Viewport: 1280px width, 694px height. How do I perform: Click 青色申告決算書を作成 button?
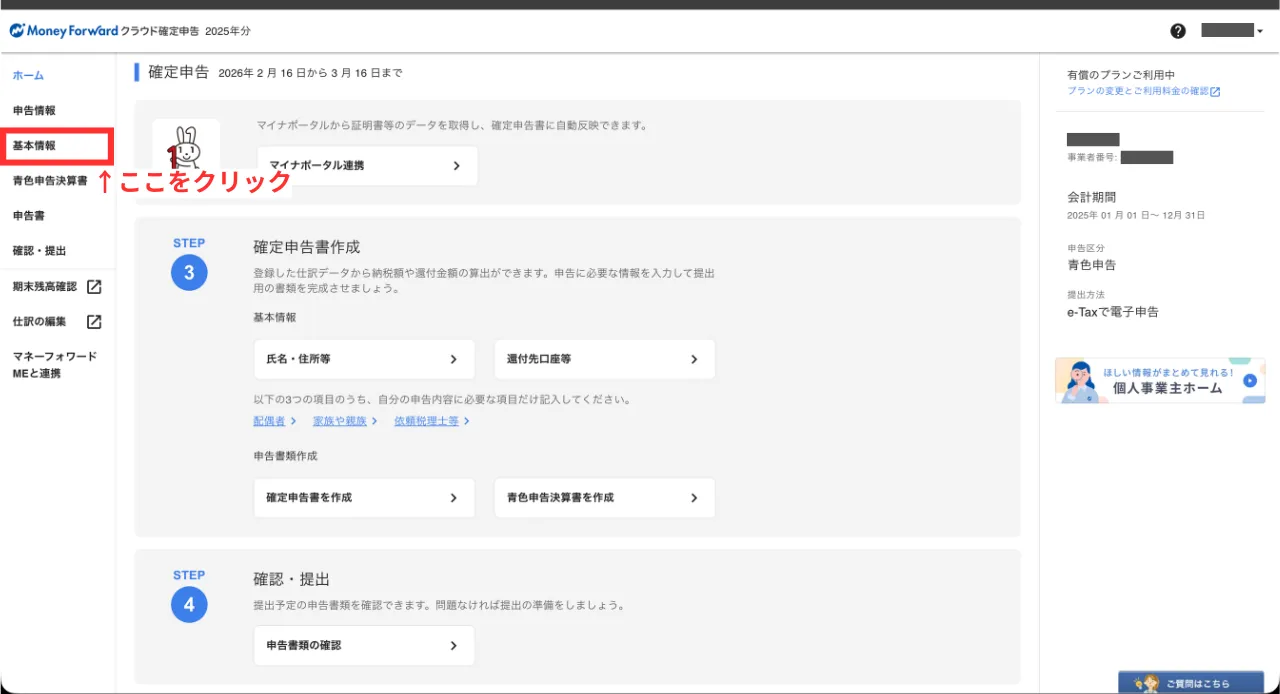pyautogui.click(x=604, y=498)
